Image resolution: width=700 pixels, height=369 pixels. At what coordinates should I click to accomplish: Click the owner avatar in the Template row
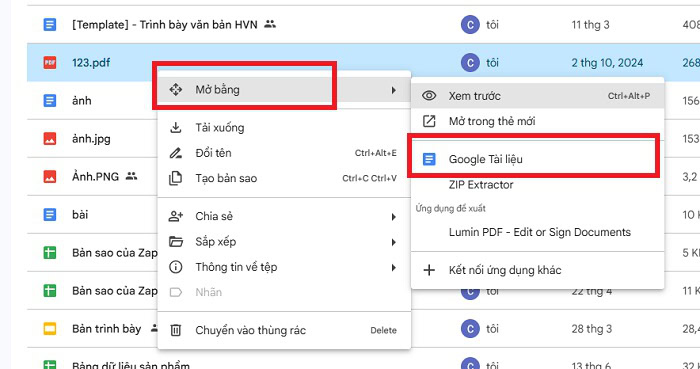coord(470,25)
